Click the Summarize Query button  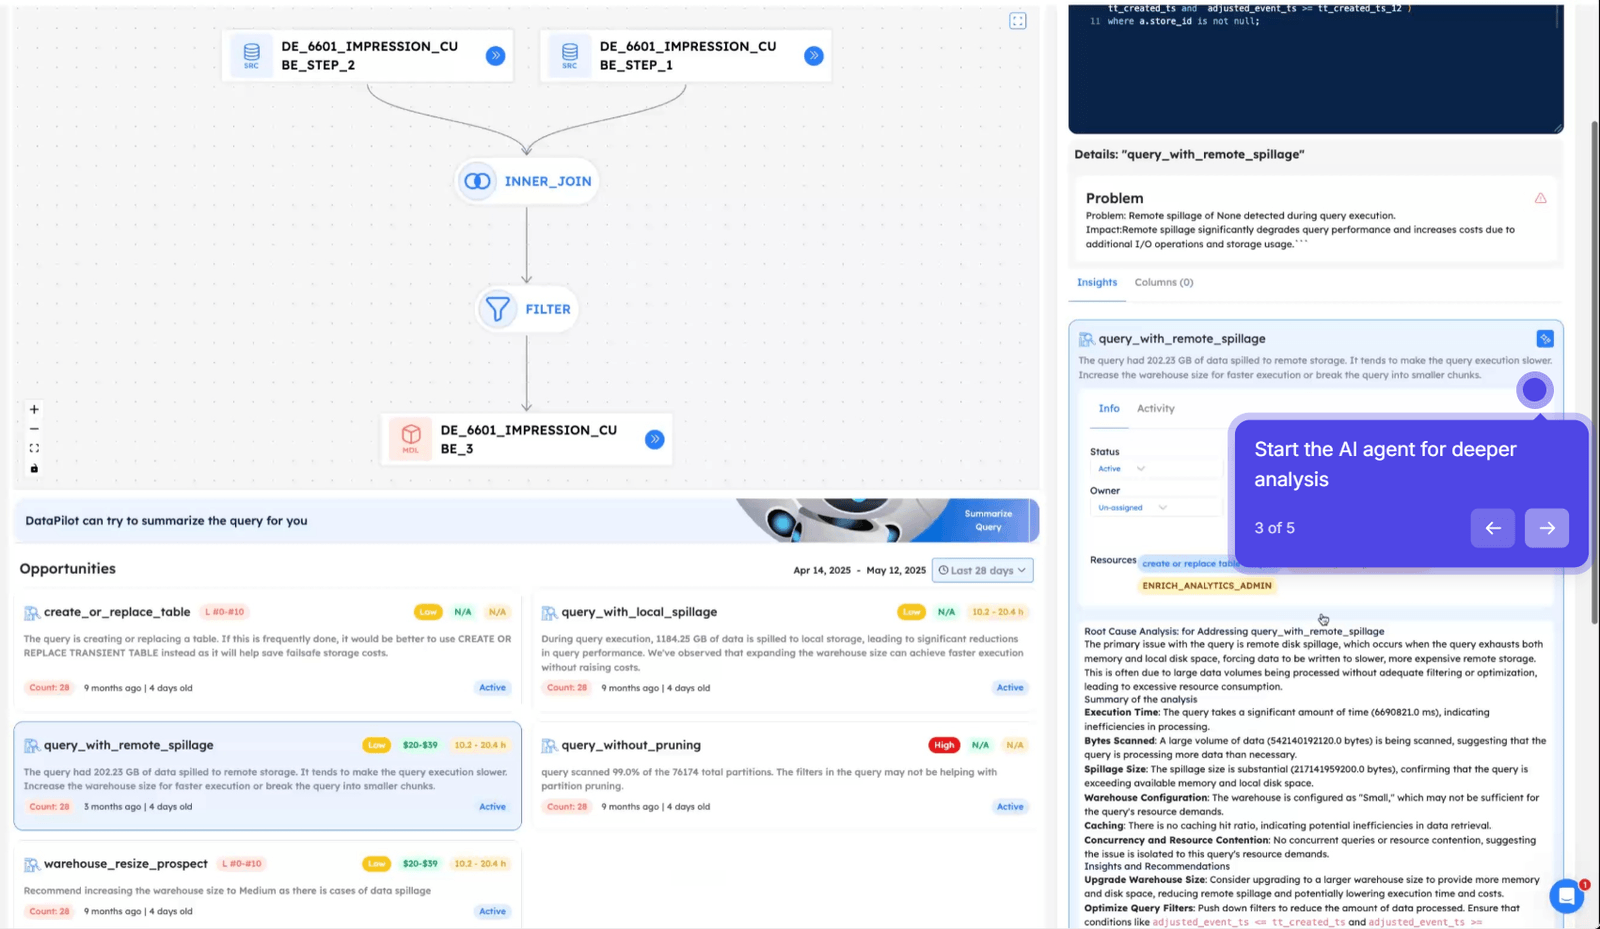988,520
